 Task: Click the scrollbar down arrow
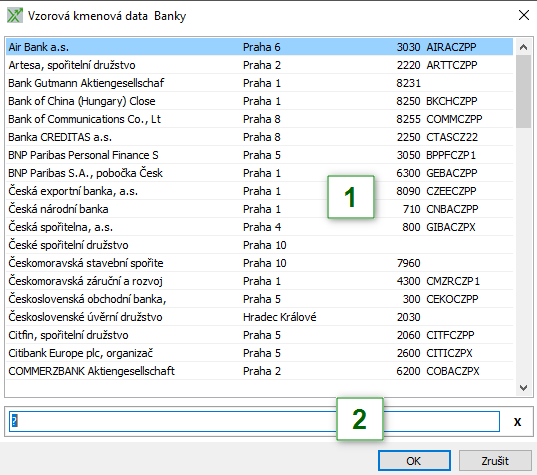523,388
